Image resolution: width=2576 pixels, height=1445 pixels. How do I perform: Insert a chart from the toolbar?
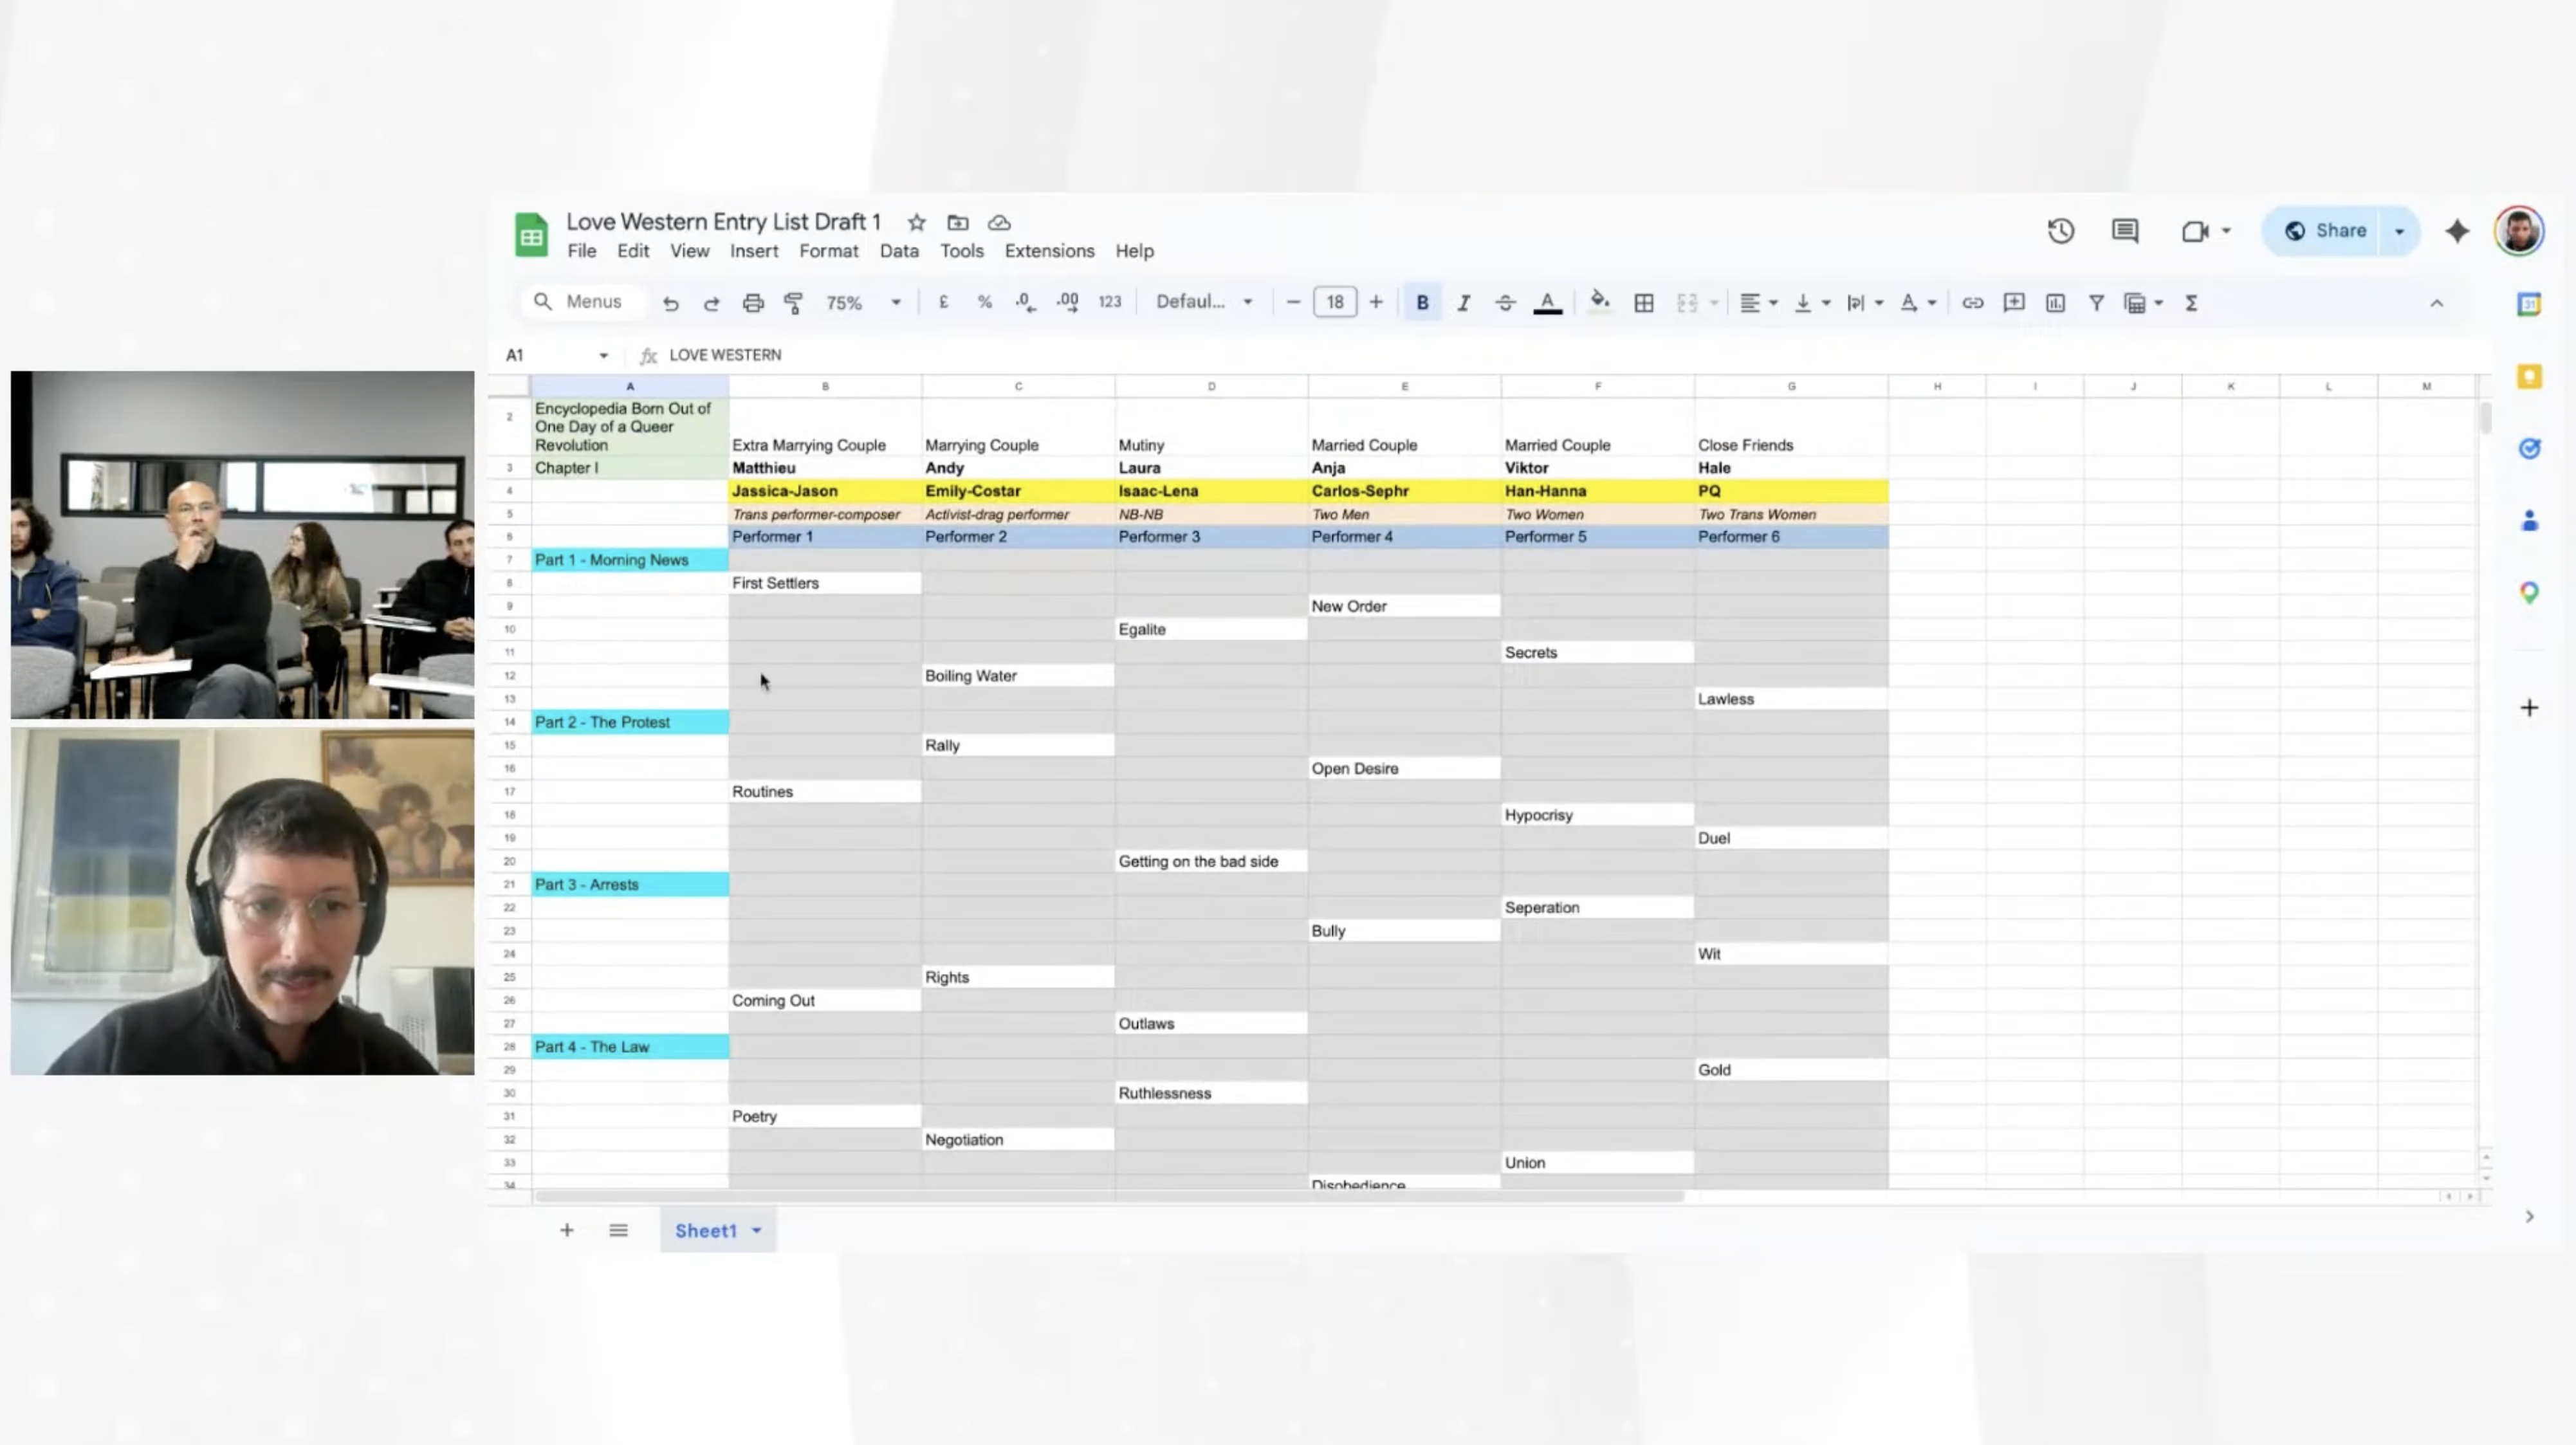[x=2055, y=303]
